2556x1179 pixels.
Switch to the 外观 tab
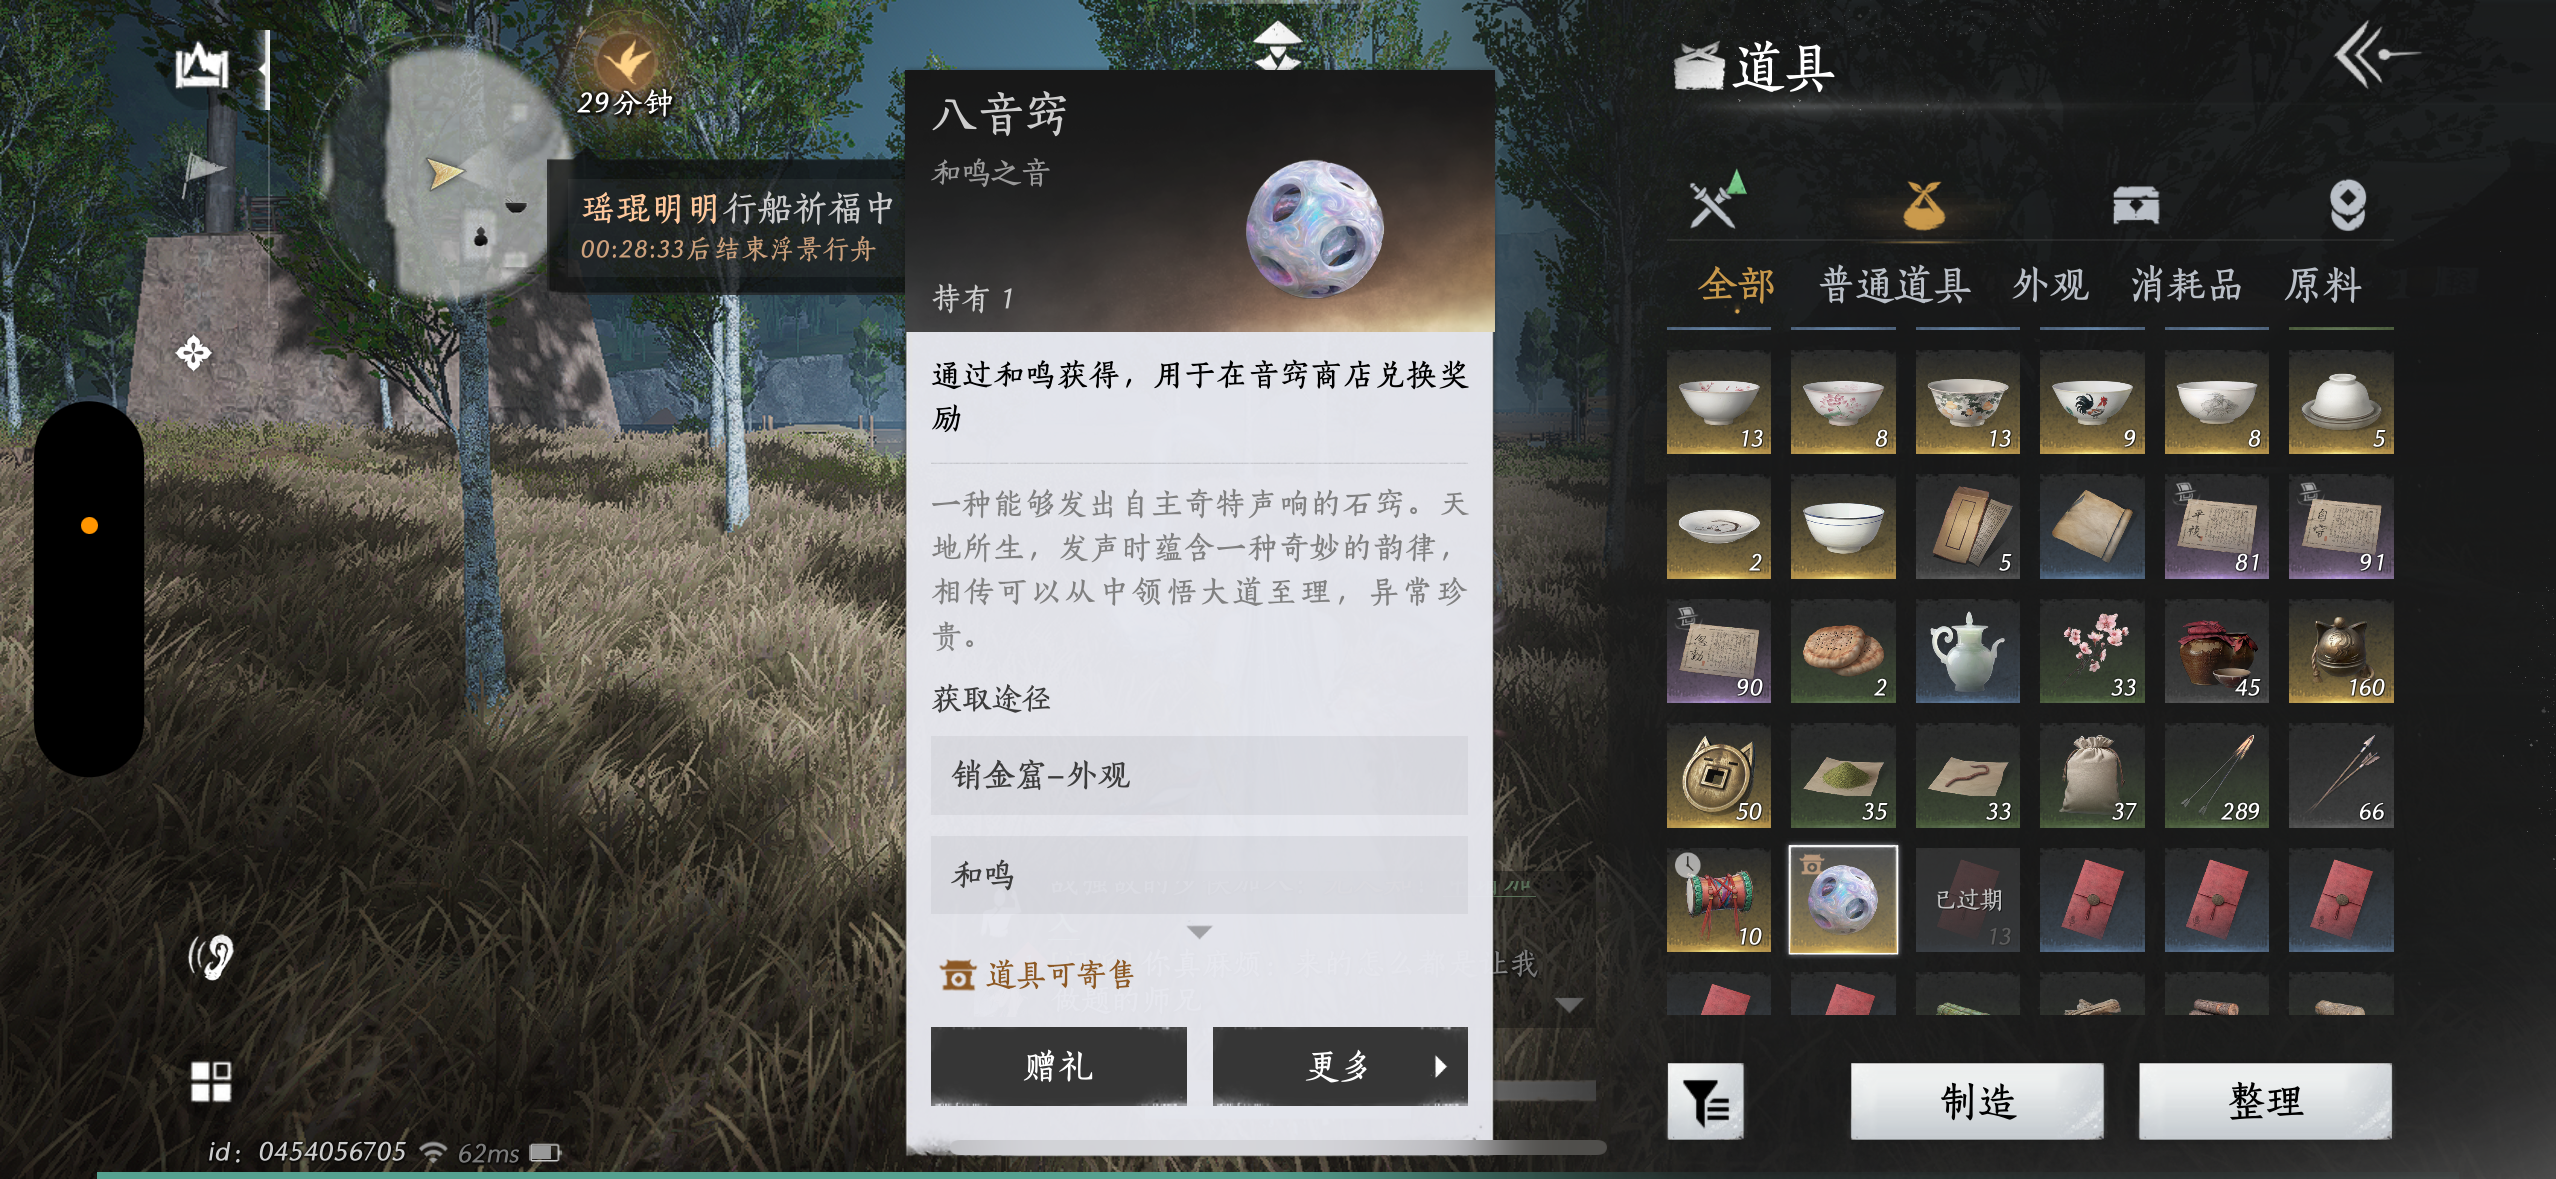pos(2050,286)
